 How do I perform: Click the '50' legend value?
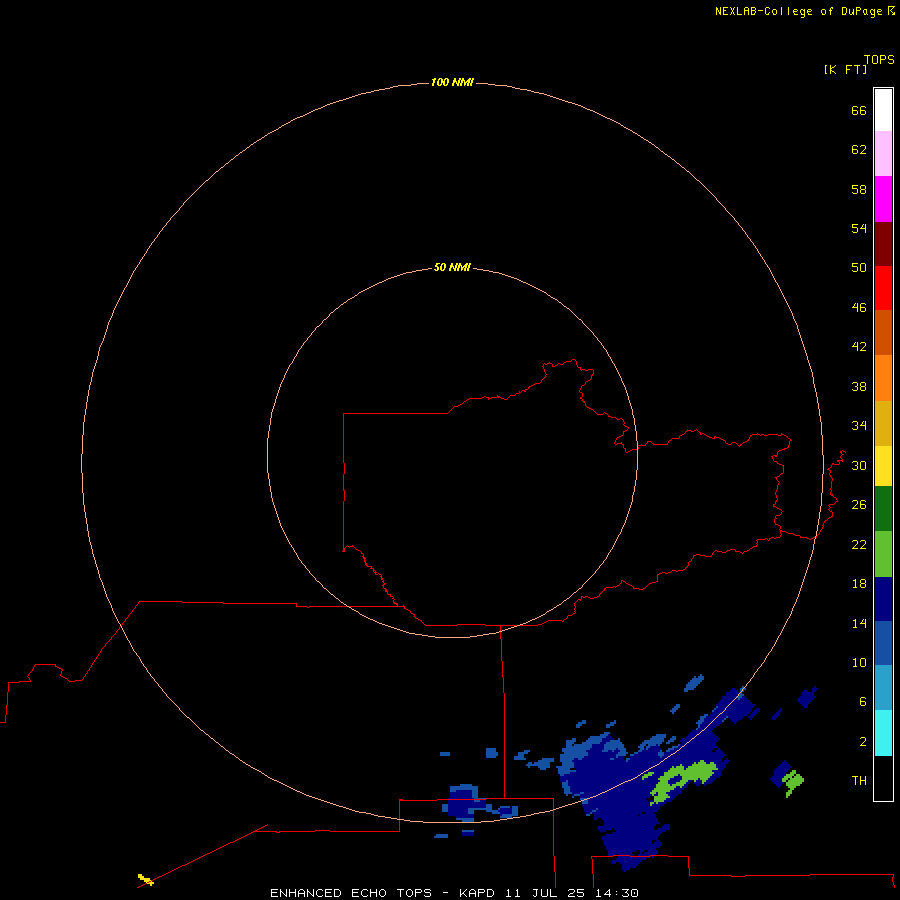[x=859, y=268]
